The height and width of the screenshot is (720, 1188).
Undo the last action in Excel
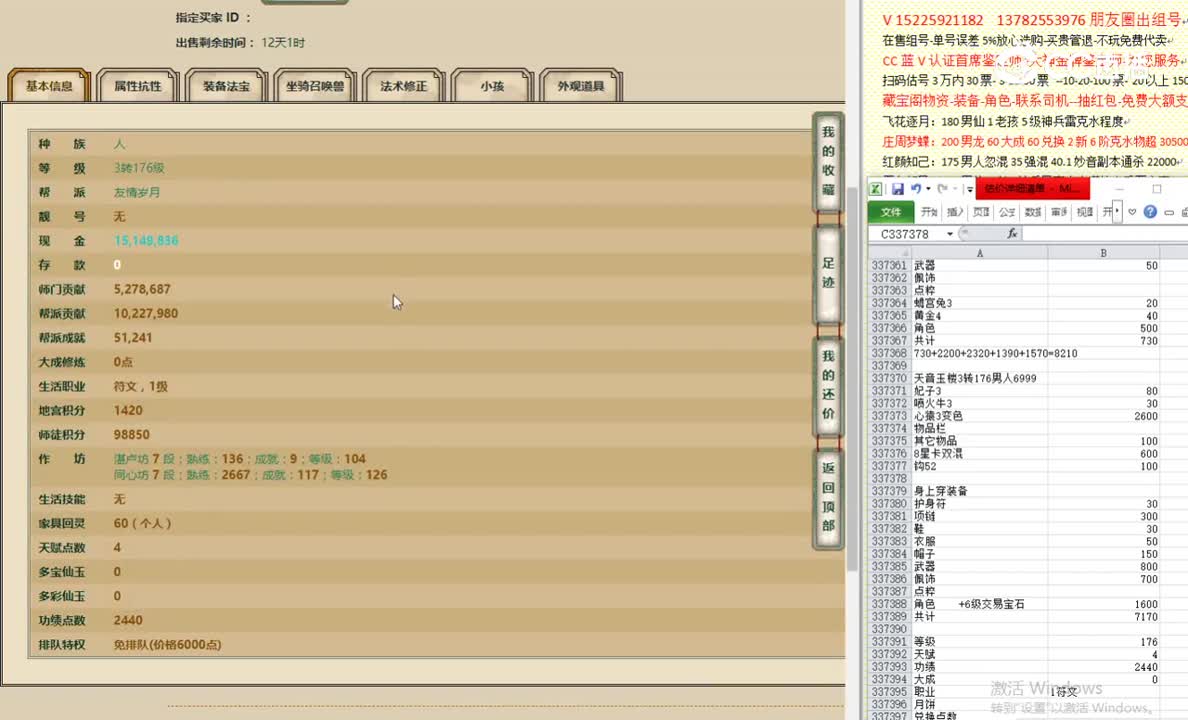coord(914,188)
